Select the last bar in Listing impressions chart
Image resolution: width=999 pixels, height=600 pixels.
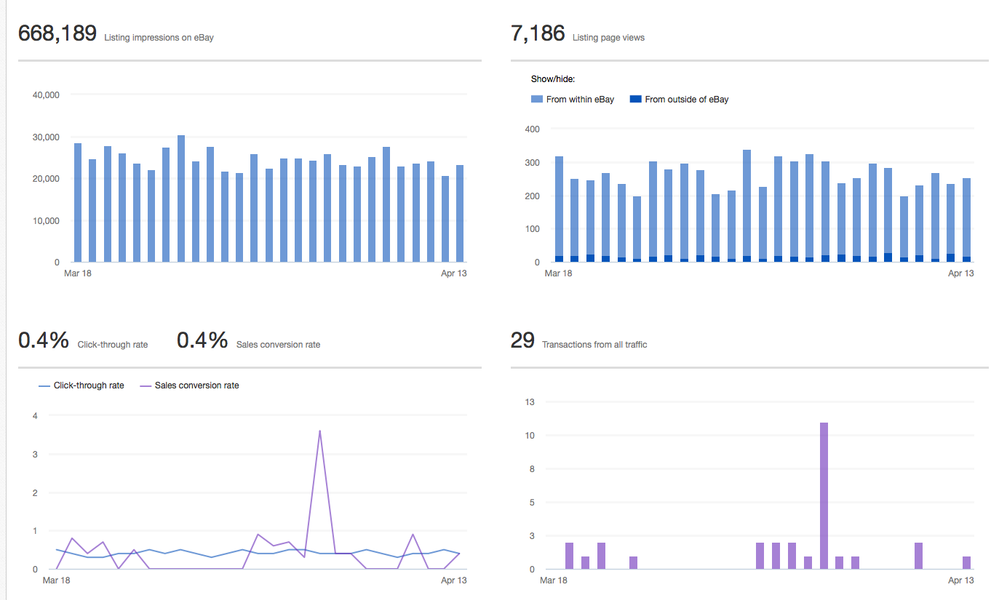point(460,214)
